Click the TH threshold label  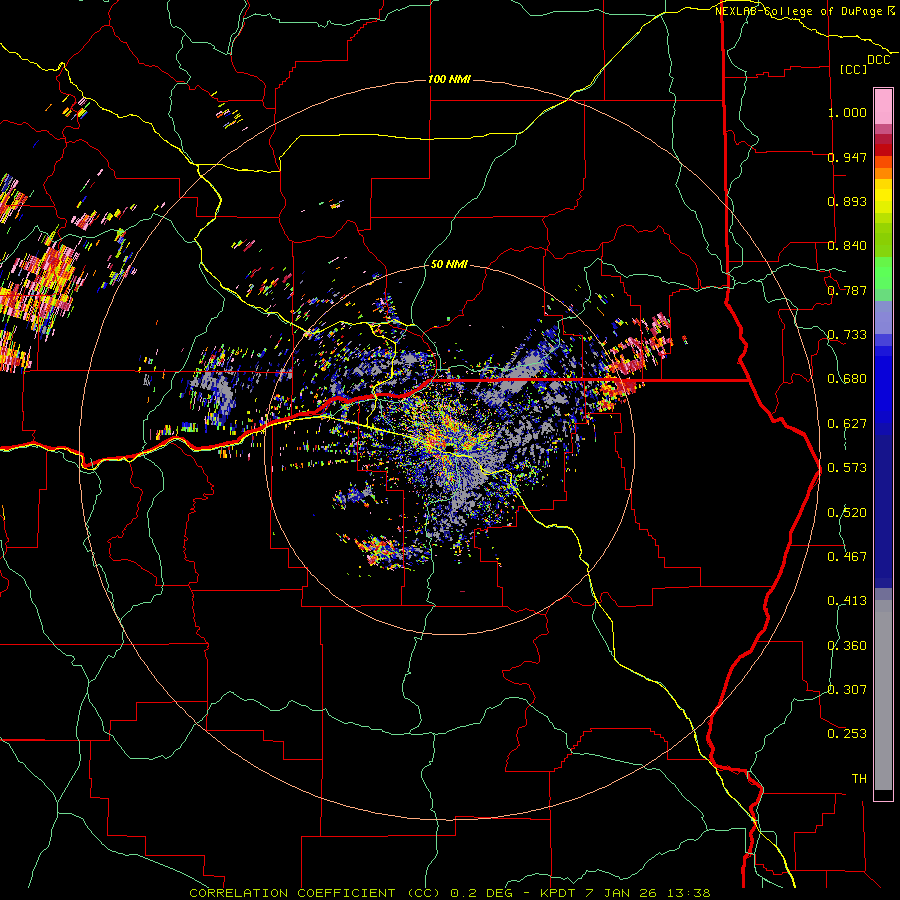click(x=859, y=779)
